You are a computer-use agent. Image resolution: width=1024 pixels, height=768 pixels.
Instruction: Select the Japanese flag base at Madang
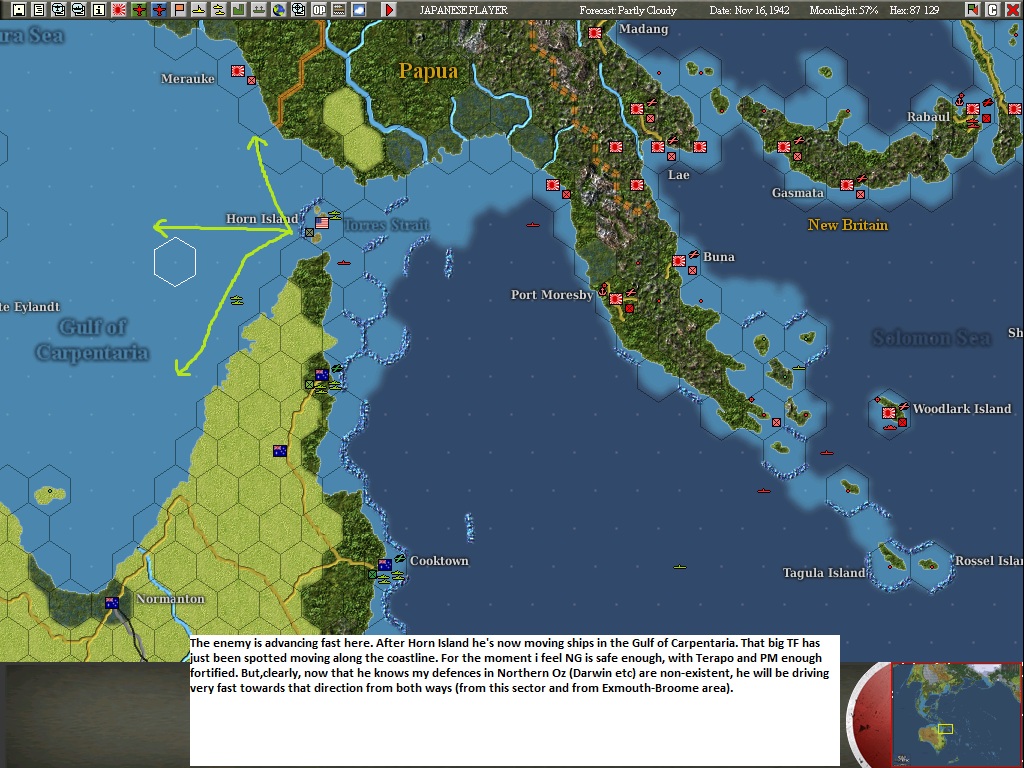click(595, 33)
